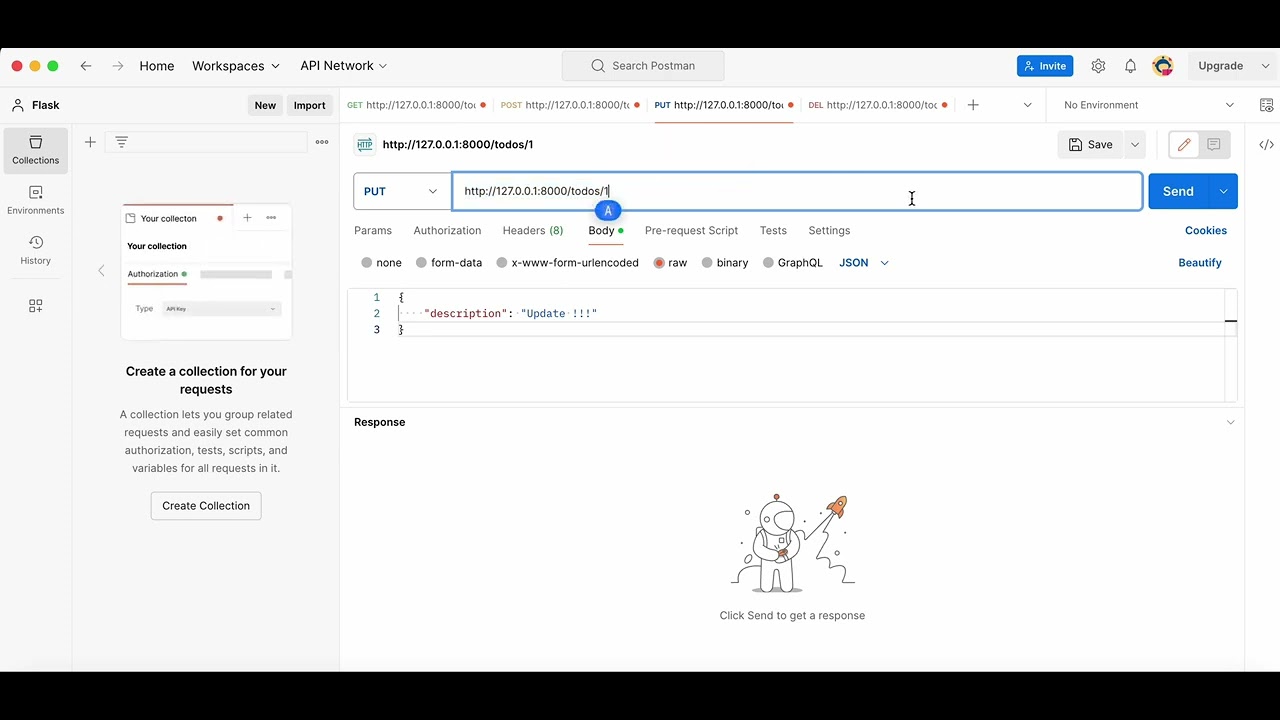Image resolution: width=1280 pixels, height=720 pixels.
Task: Open Postman settings via gear icon
Action: click(x=1098, y=65)
